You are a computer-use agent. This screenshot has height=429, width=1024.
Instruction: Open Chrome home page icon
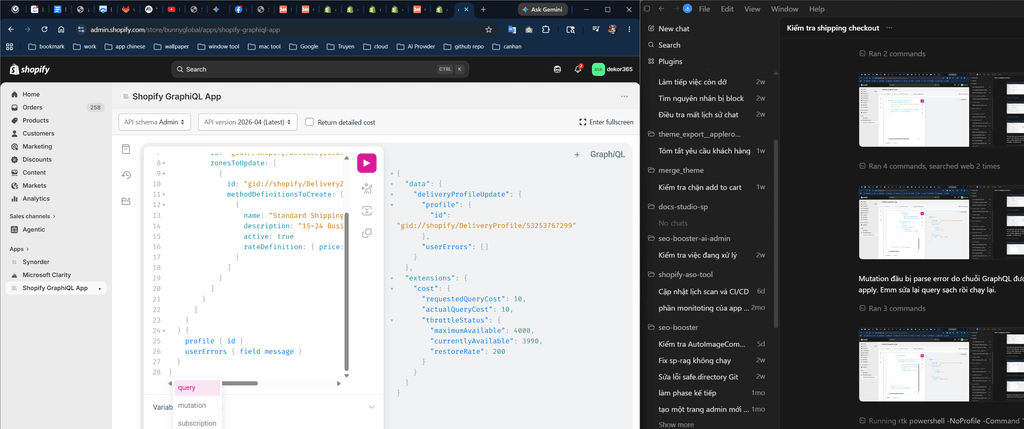pyautogui.click(x=61, y=29)
